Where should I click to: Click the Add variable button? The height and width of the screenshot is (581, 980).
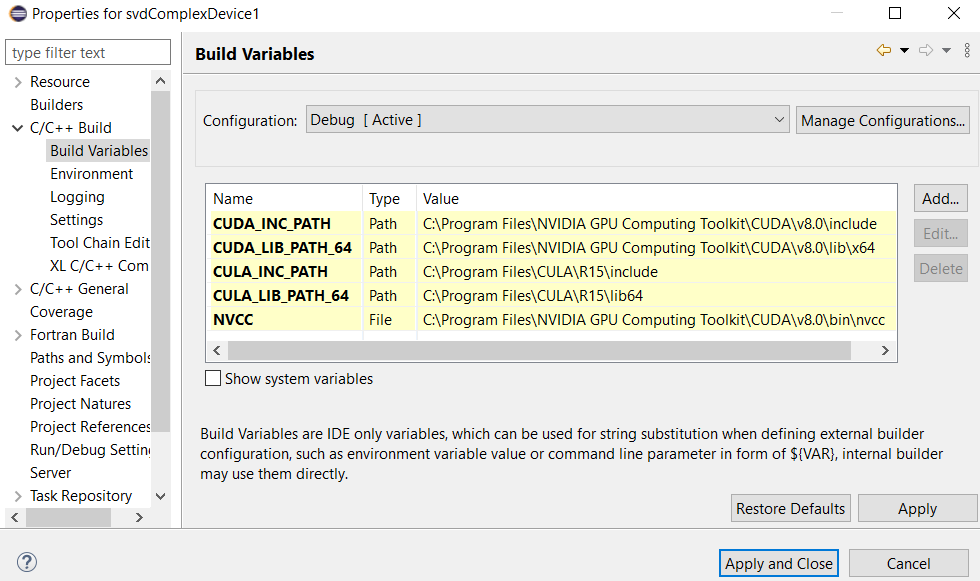point(940,198)
